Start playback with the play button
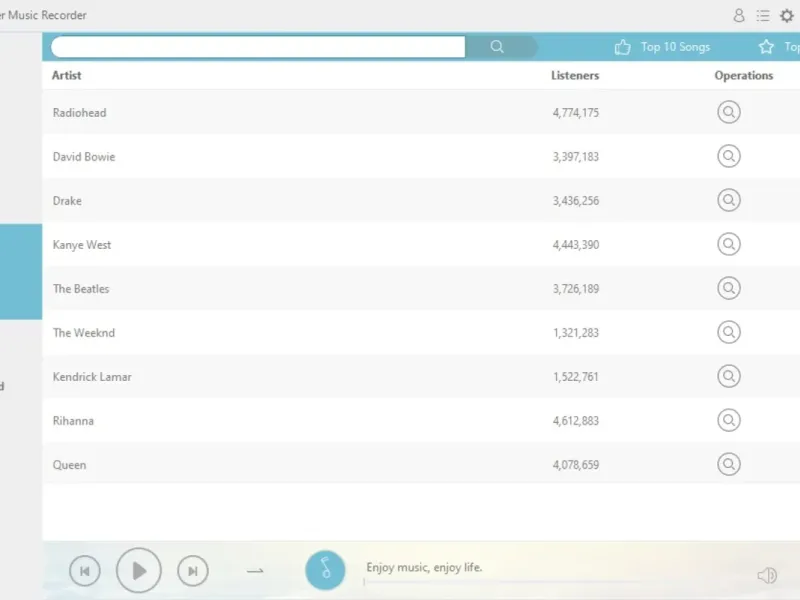 pos(139,570)
